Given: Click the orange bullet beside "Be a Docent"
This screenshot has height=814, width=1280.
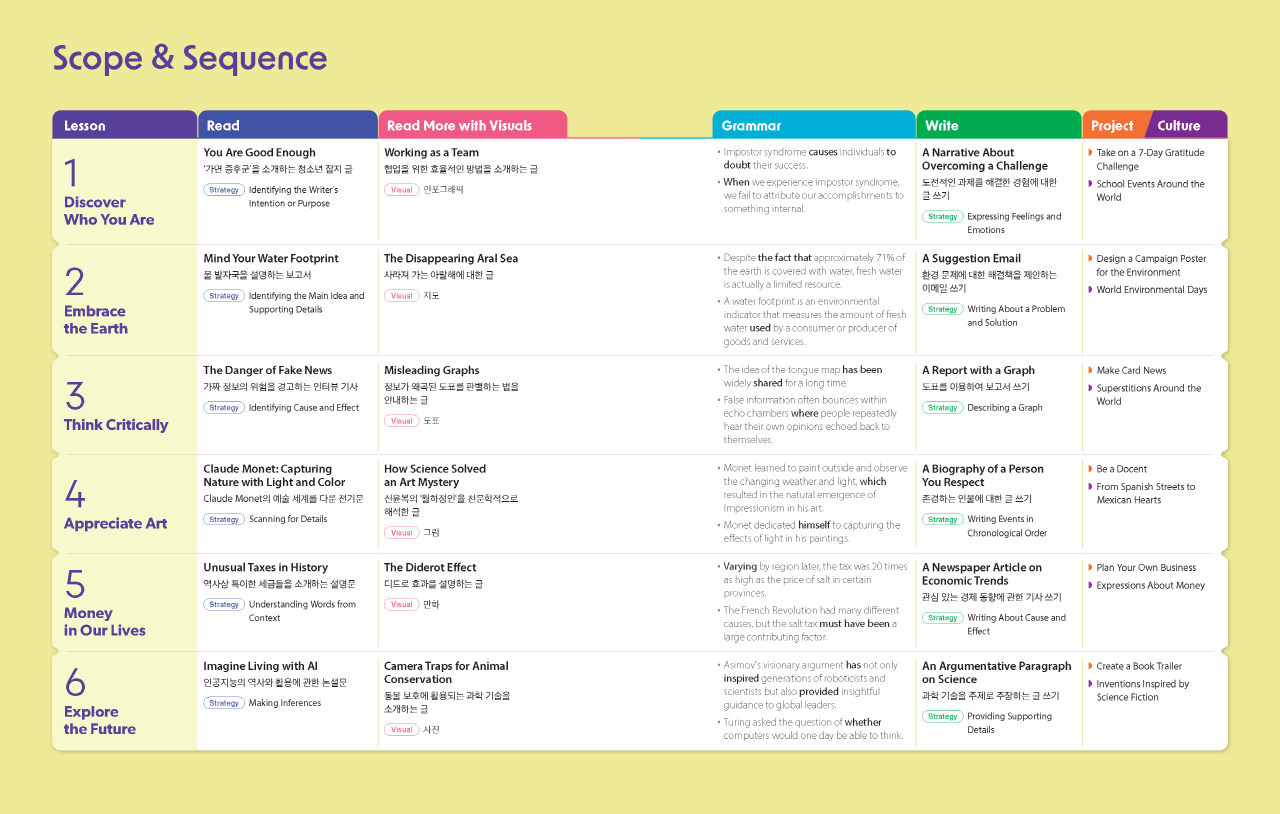Looking at the screenshot, I should click(x=1090, y=469).
